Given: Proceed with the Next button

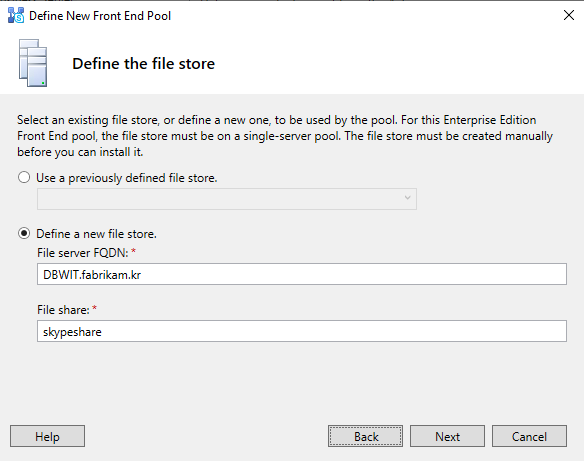Looking at the screenshot, I should [447, 436].
